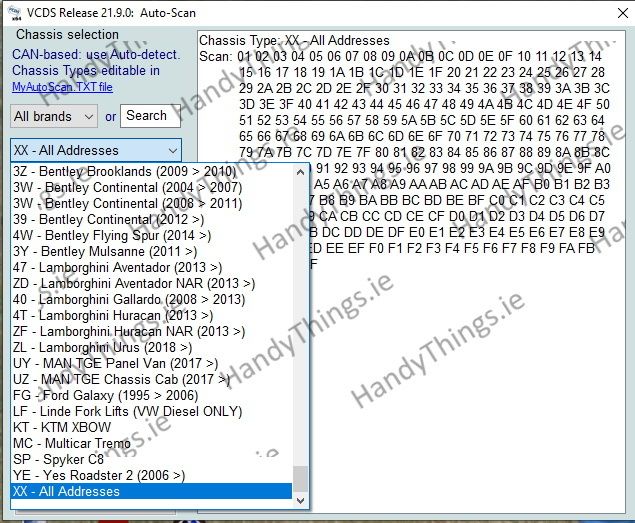Select KT - KTM XBOW chassis
The width and height of the screenshot is (635, 523).
151,427
